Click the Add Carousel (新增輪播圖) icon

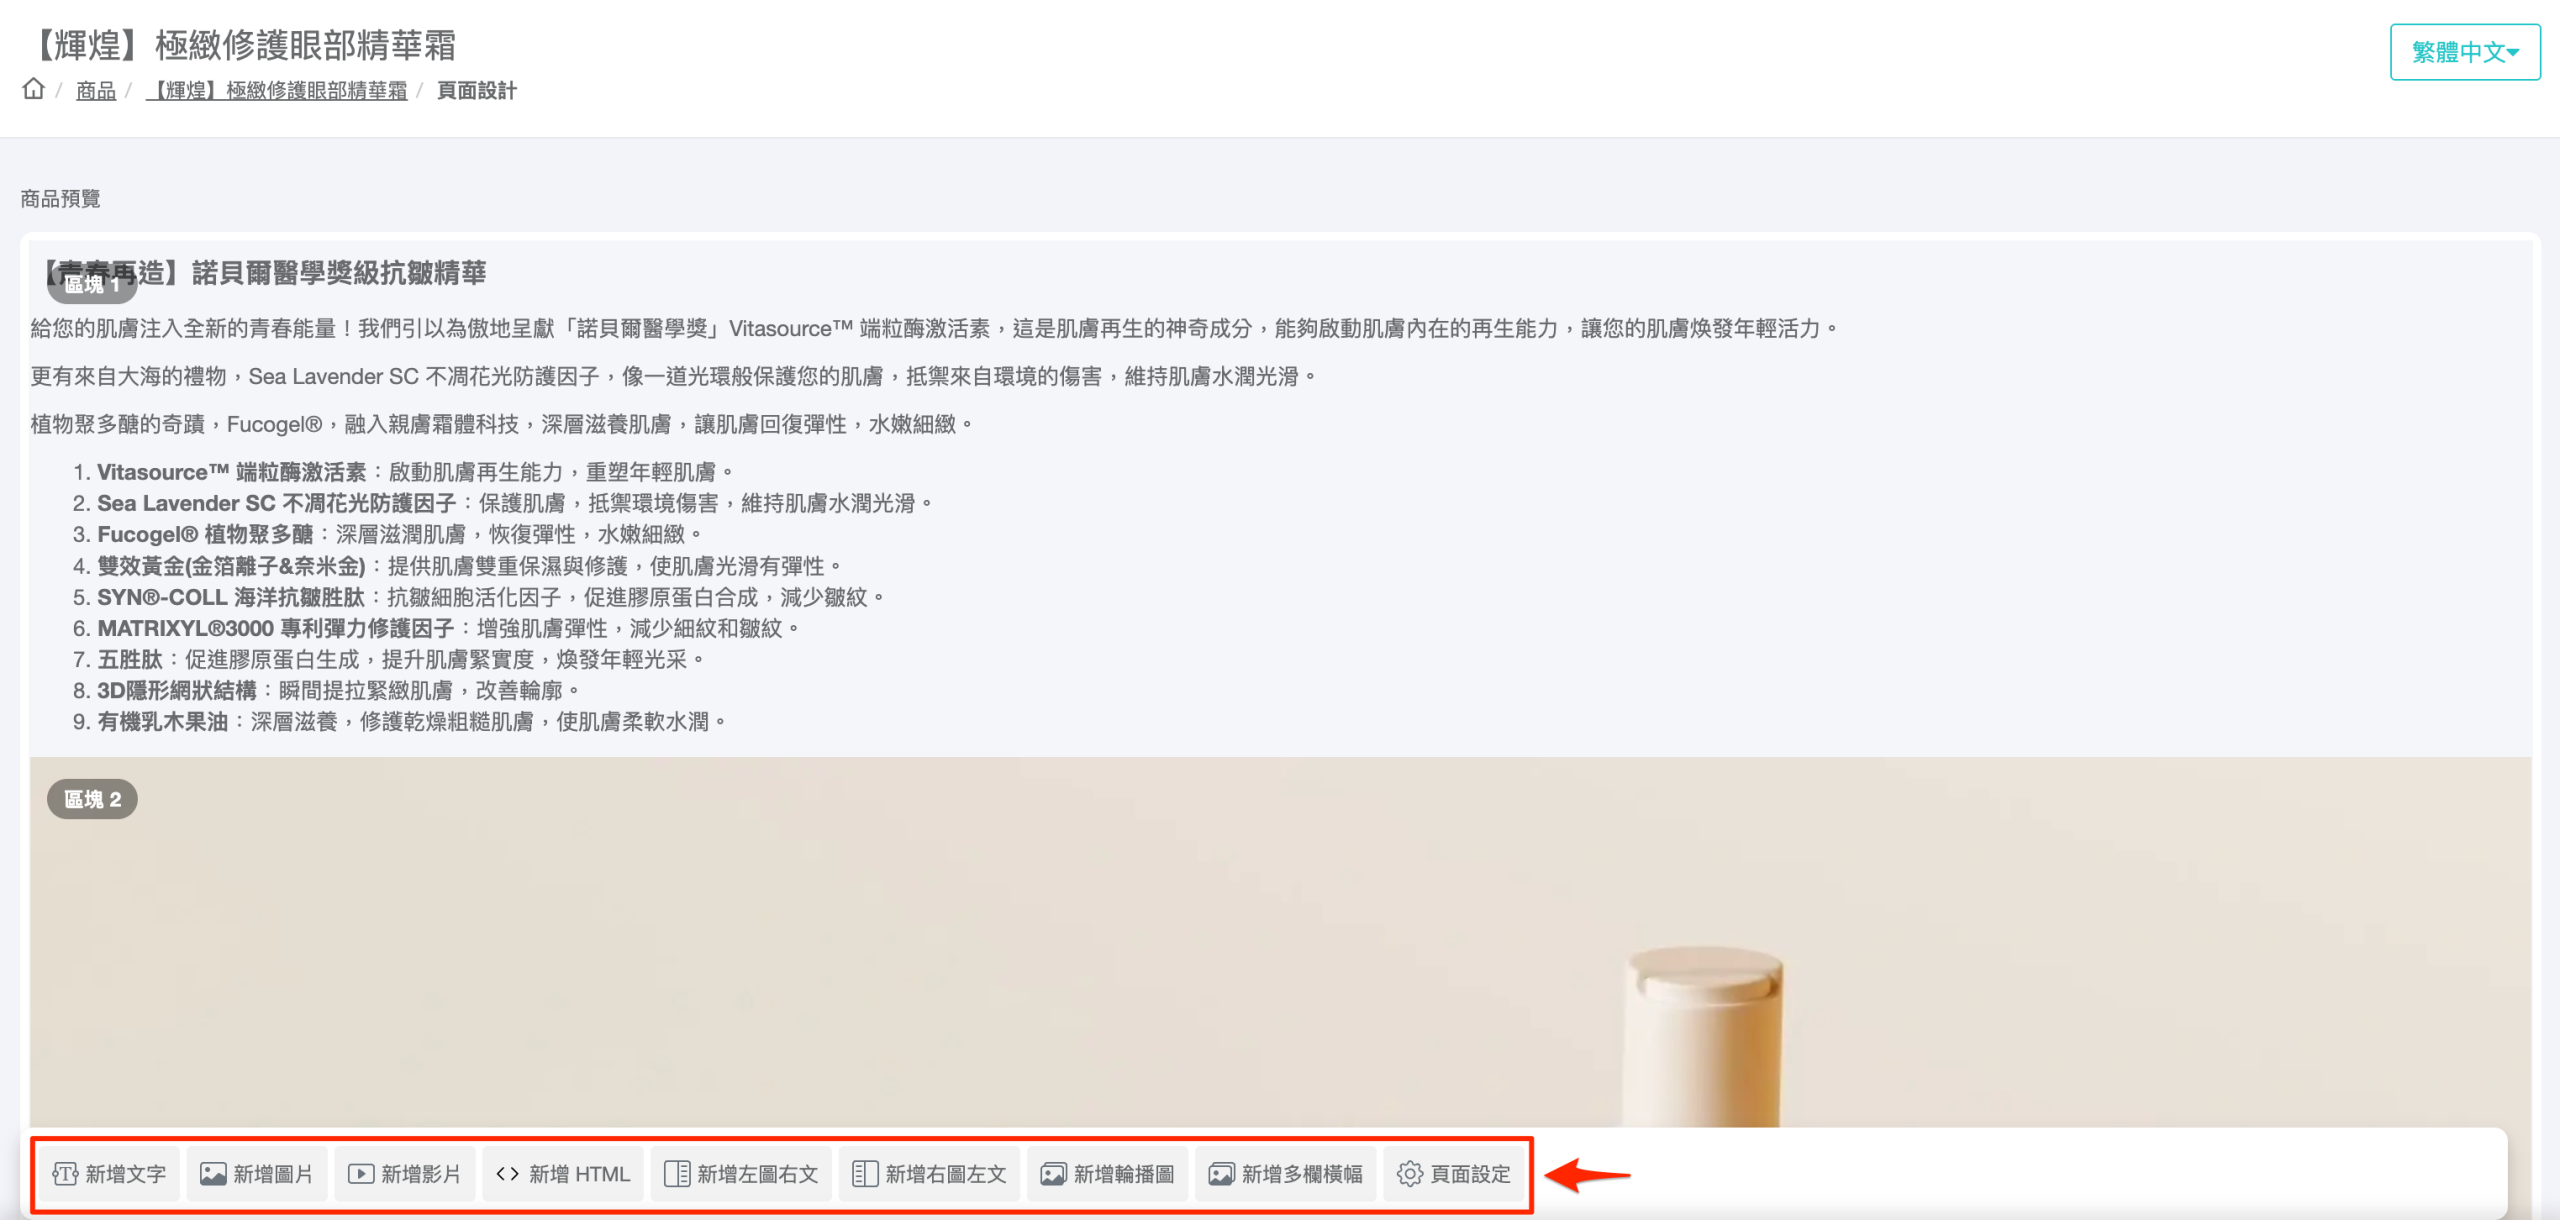tap(1053, 1174)
